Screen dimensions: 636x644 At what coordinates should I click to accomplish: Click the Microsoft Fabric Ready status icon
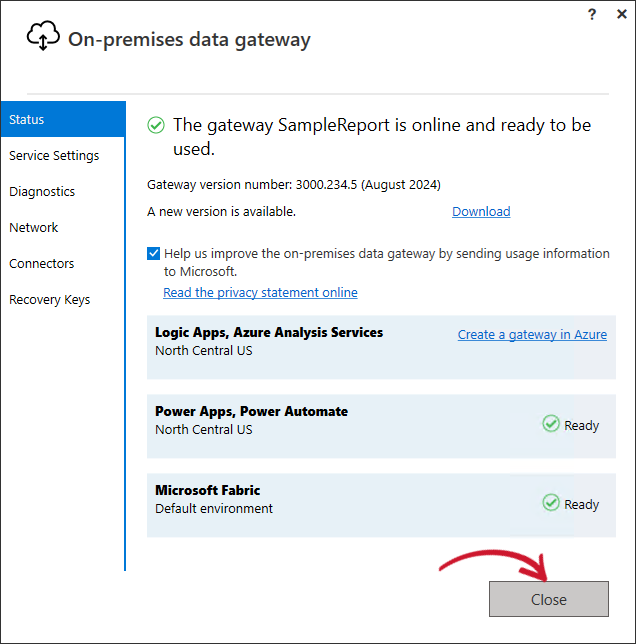click(551, 503)
